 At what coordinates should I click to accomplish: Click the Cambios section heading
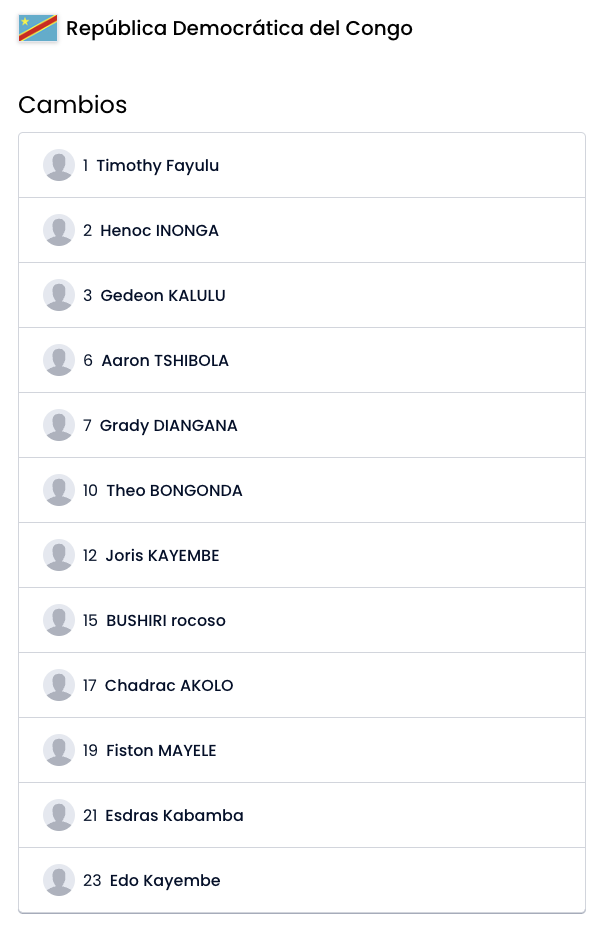[x=72, y=105]
